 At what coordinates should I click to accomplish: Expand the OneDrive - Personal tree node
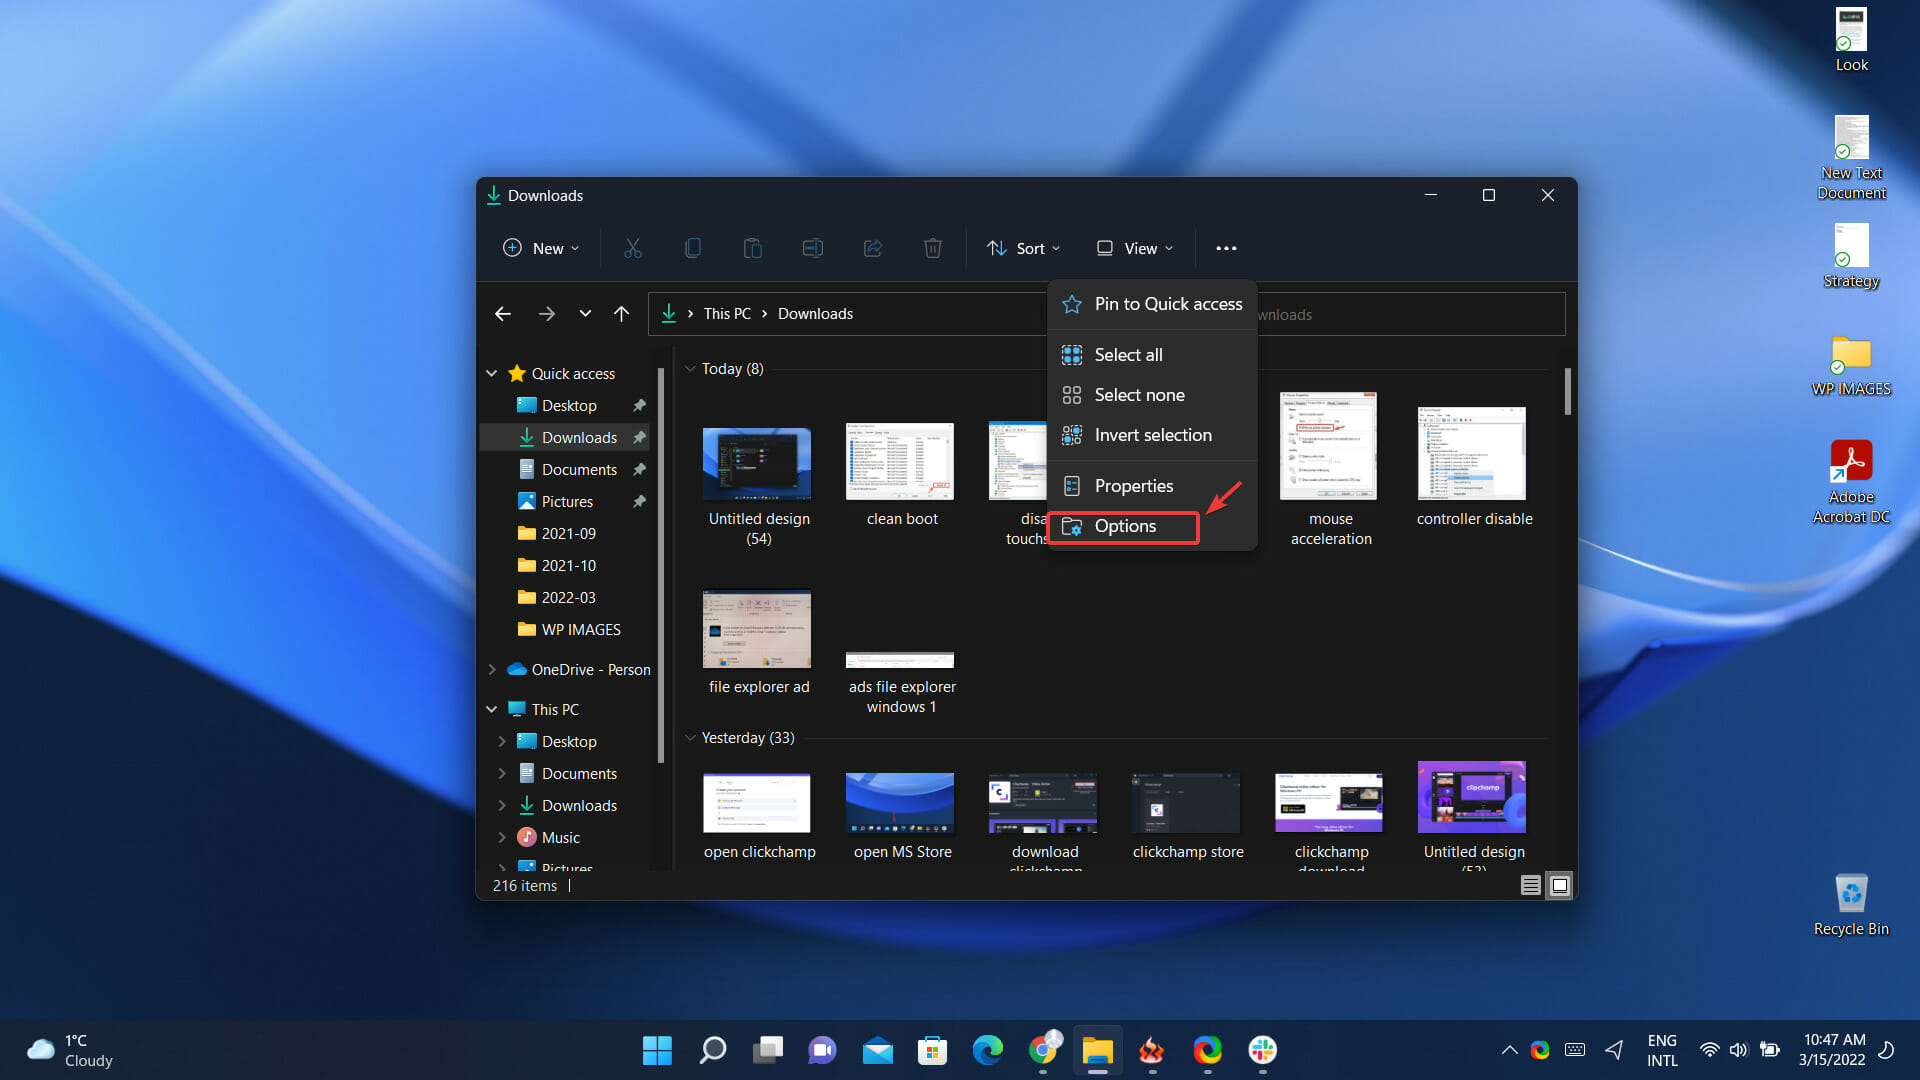pyautogui.click(x=492, y=670)
